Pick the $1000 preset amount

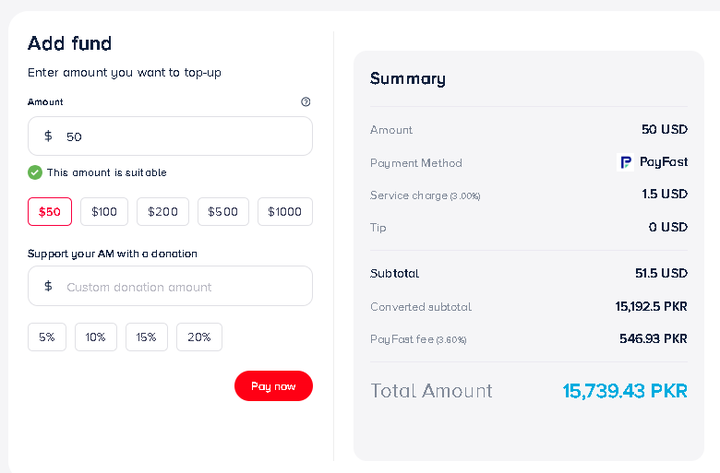(285, 211)
